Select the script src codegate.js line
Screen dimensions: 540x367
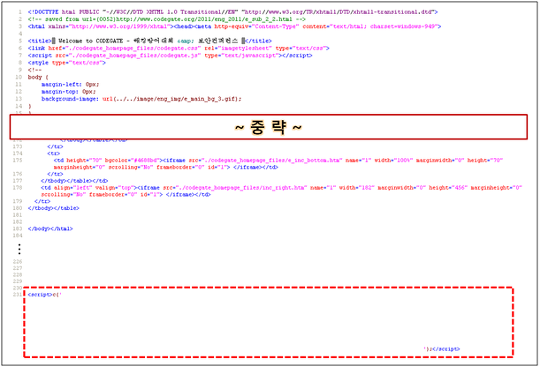point(170,55)
